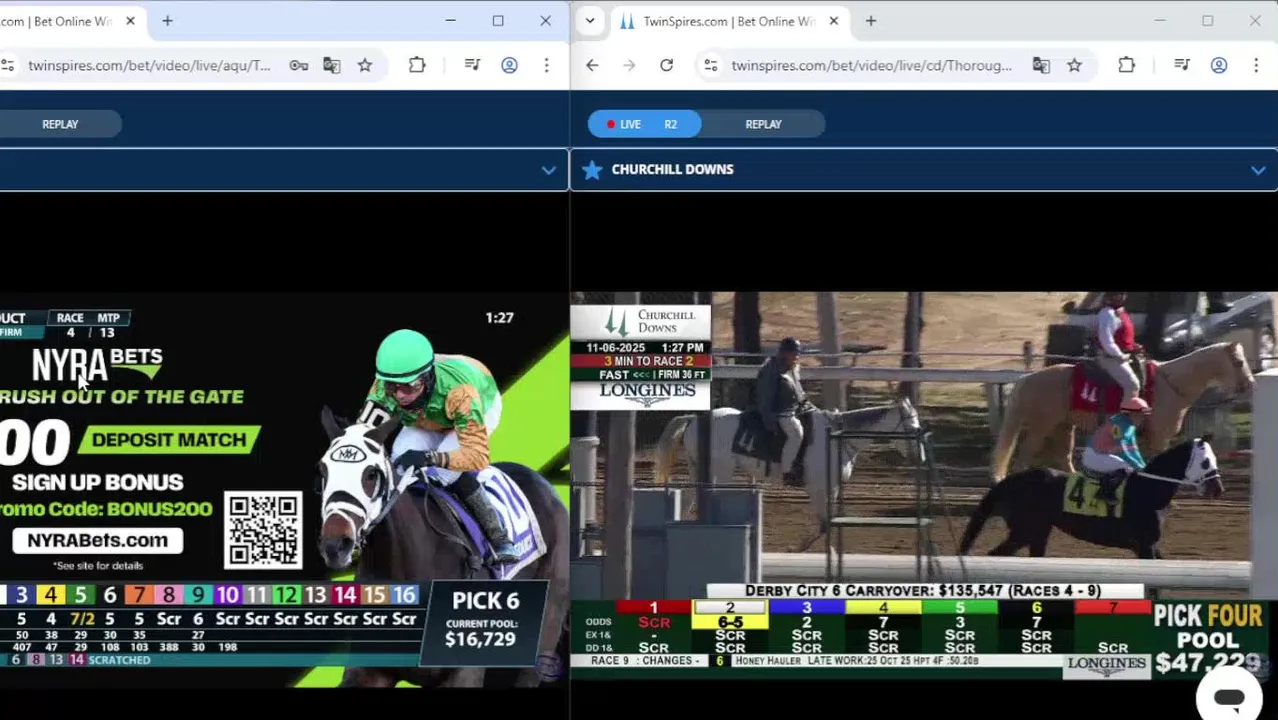The width and height of the screenshot is (1278, 720).
Task: Open profile avatar in left window
Action: click(x=509, y=65)
